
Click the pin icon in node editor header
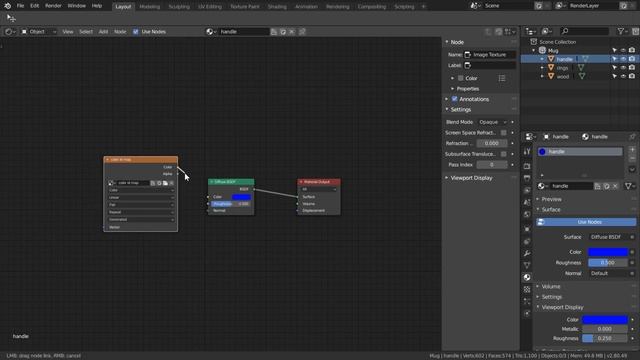click(302, 31)
